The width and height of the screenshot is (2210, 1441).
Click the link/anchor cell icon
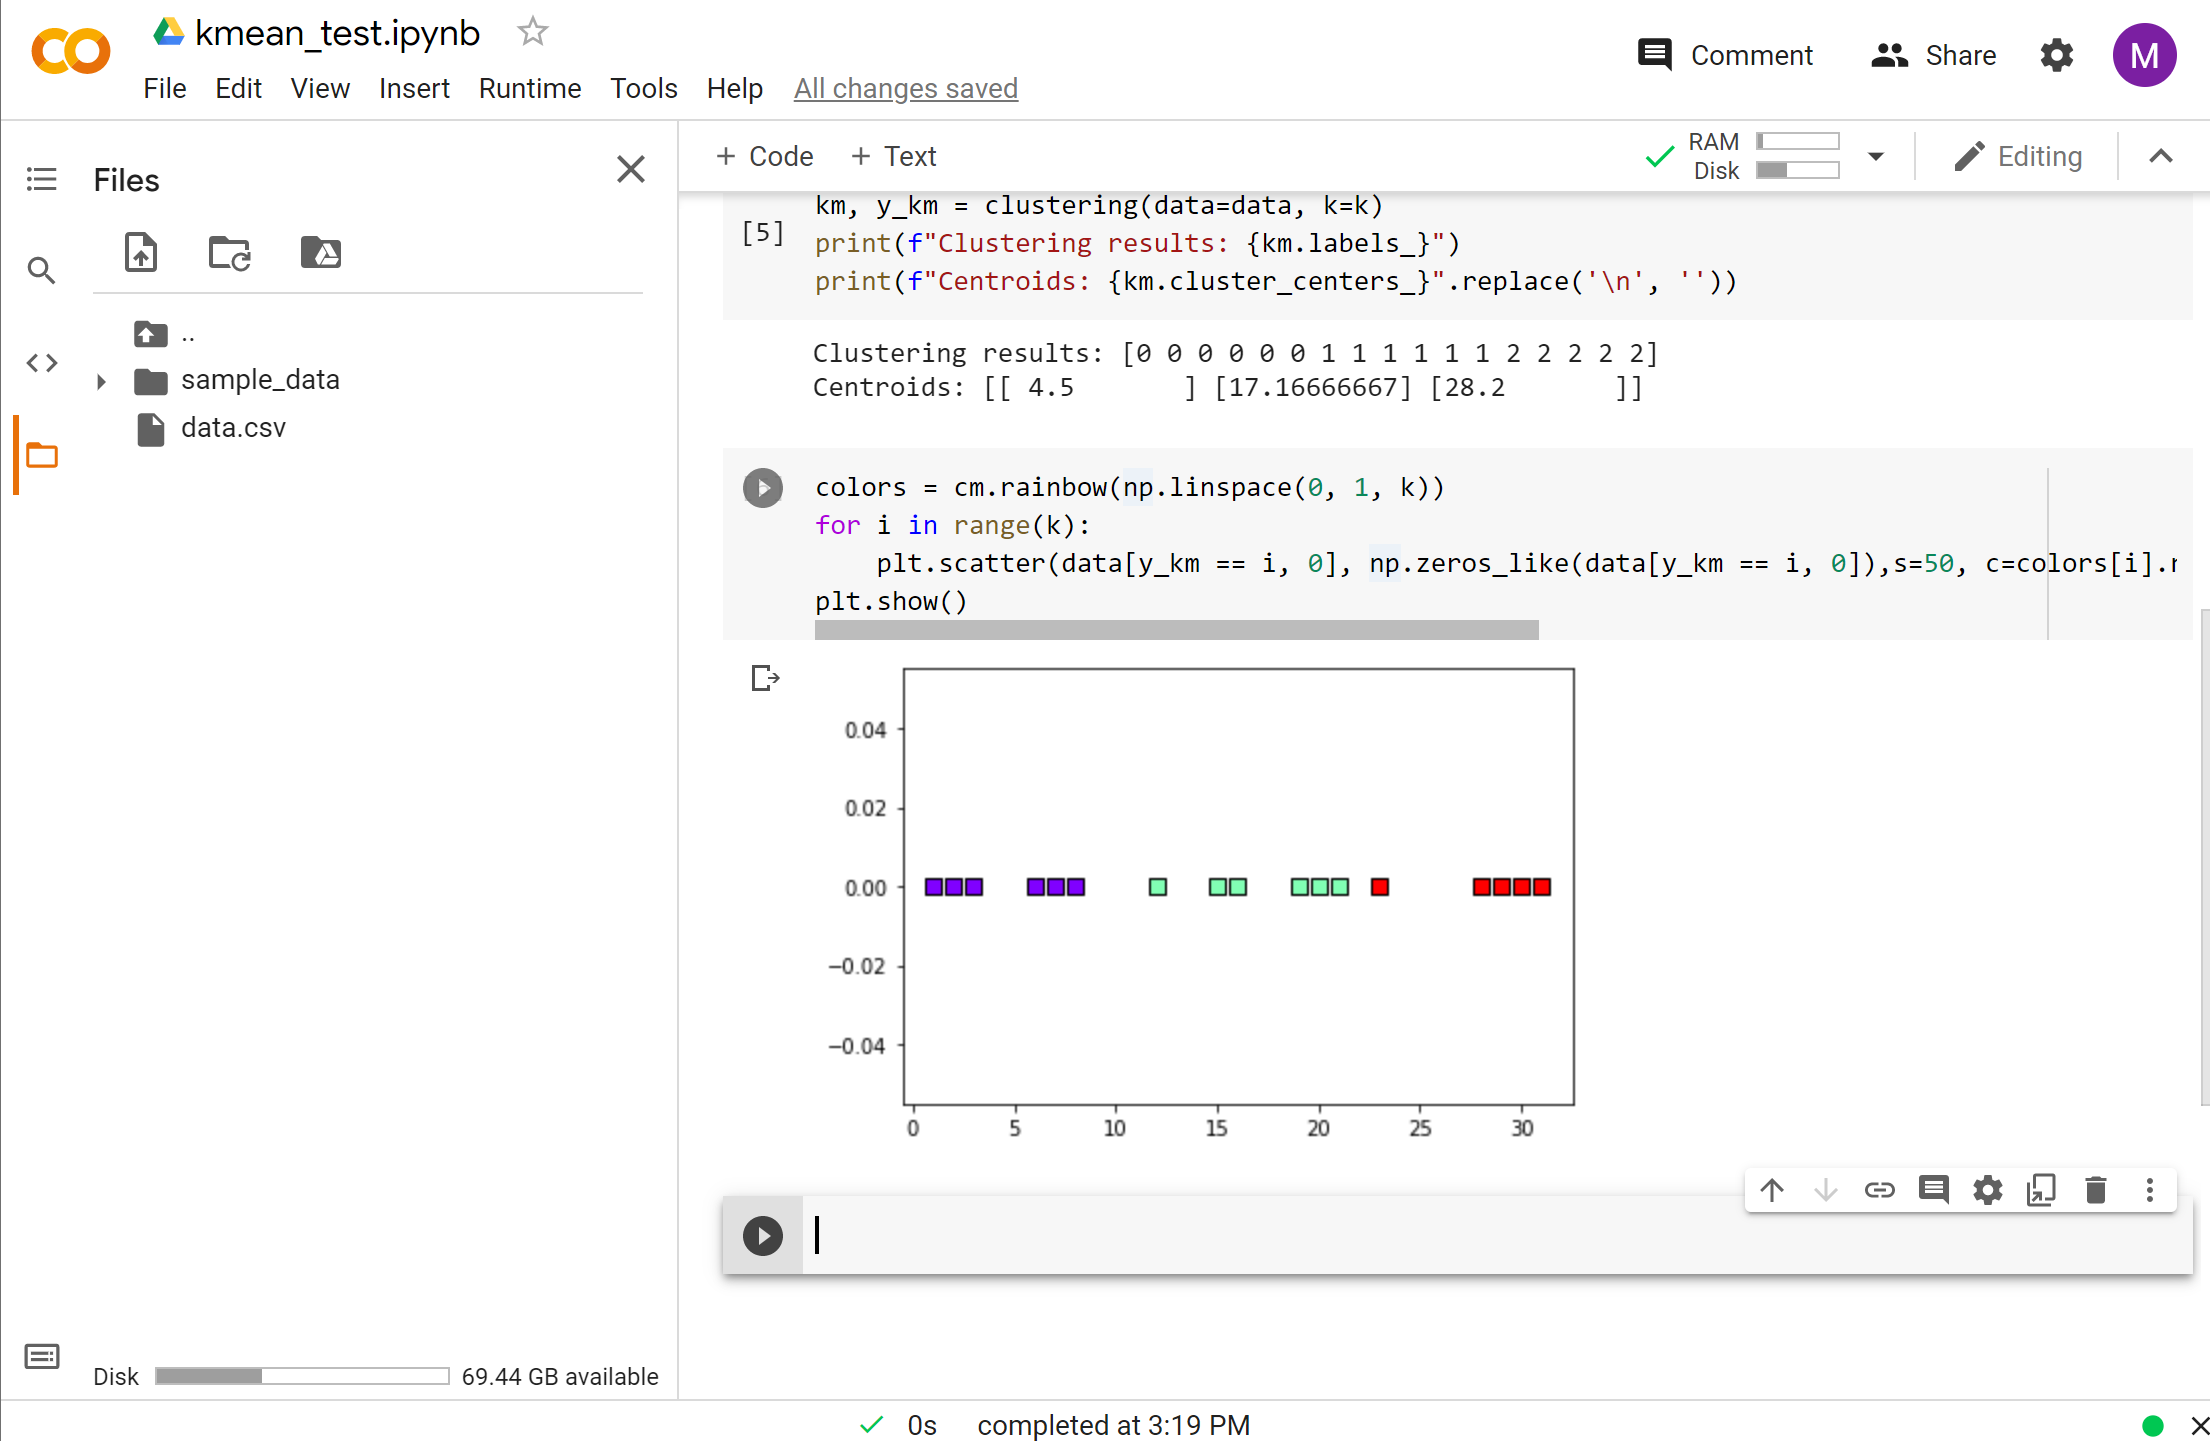pyautogui.click(x=1878, y=1190)
